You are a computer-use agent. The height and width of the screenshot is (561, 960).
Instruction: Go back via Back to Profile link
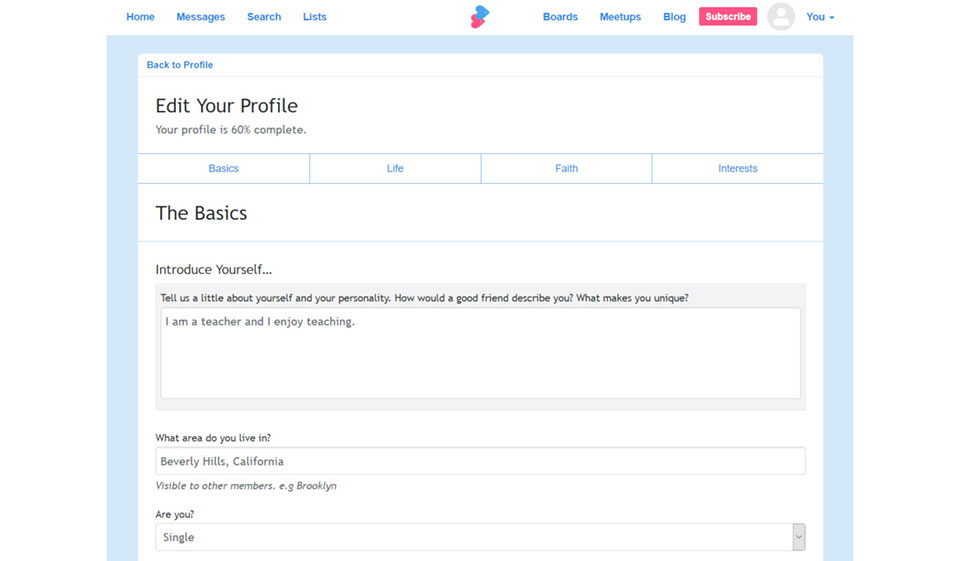pyautogui.click(x=180, y=65)
